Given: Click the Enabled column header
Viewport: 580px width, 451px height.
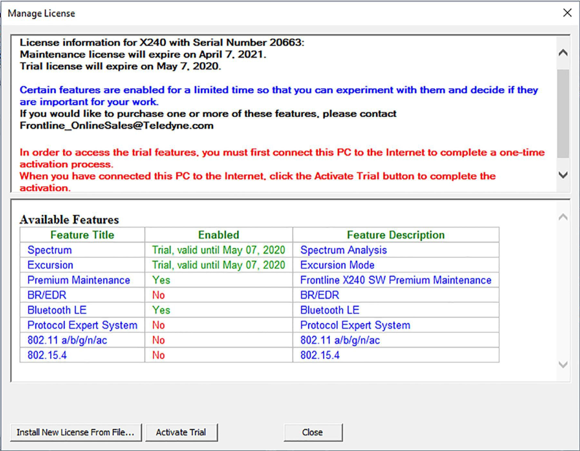Looking at the screenshot, I should pyautogui.click(x=219, y=235).
